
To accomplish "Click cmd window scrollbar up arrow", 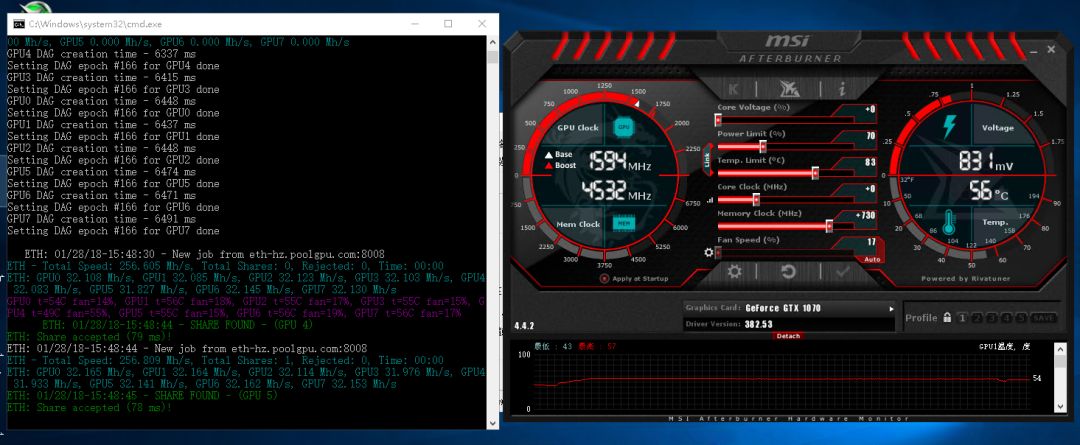I will (492, 42).
